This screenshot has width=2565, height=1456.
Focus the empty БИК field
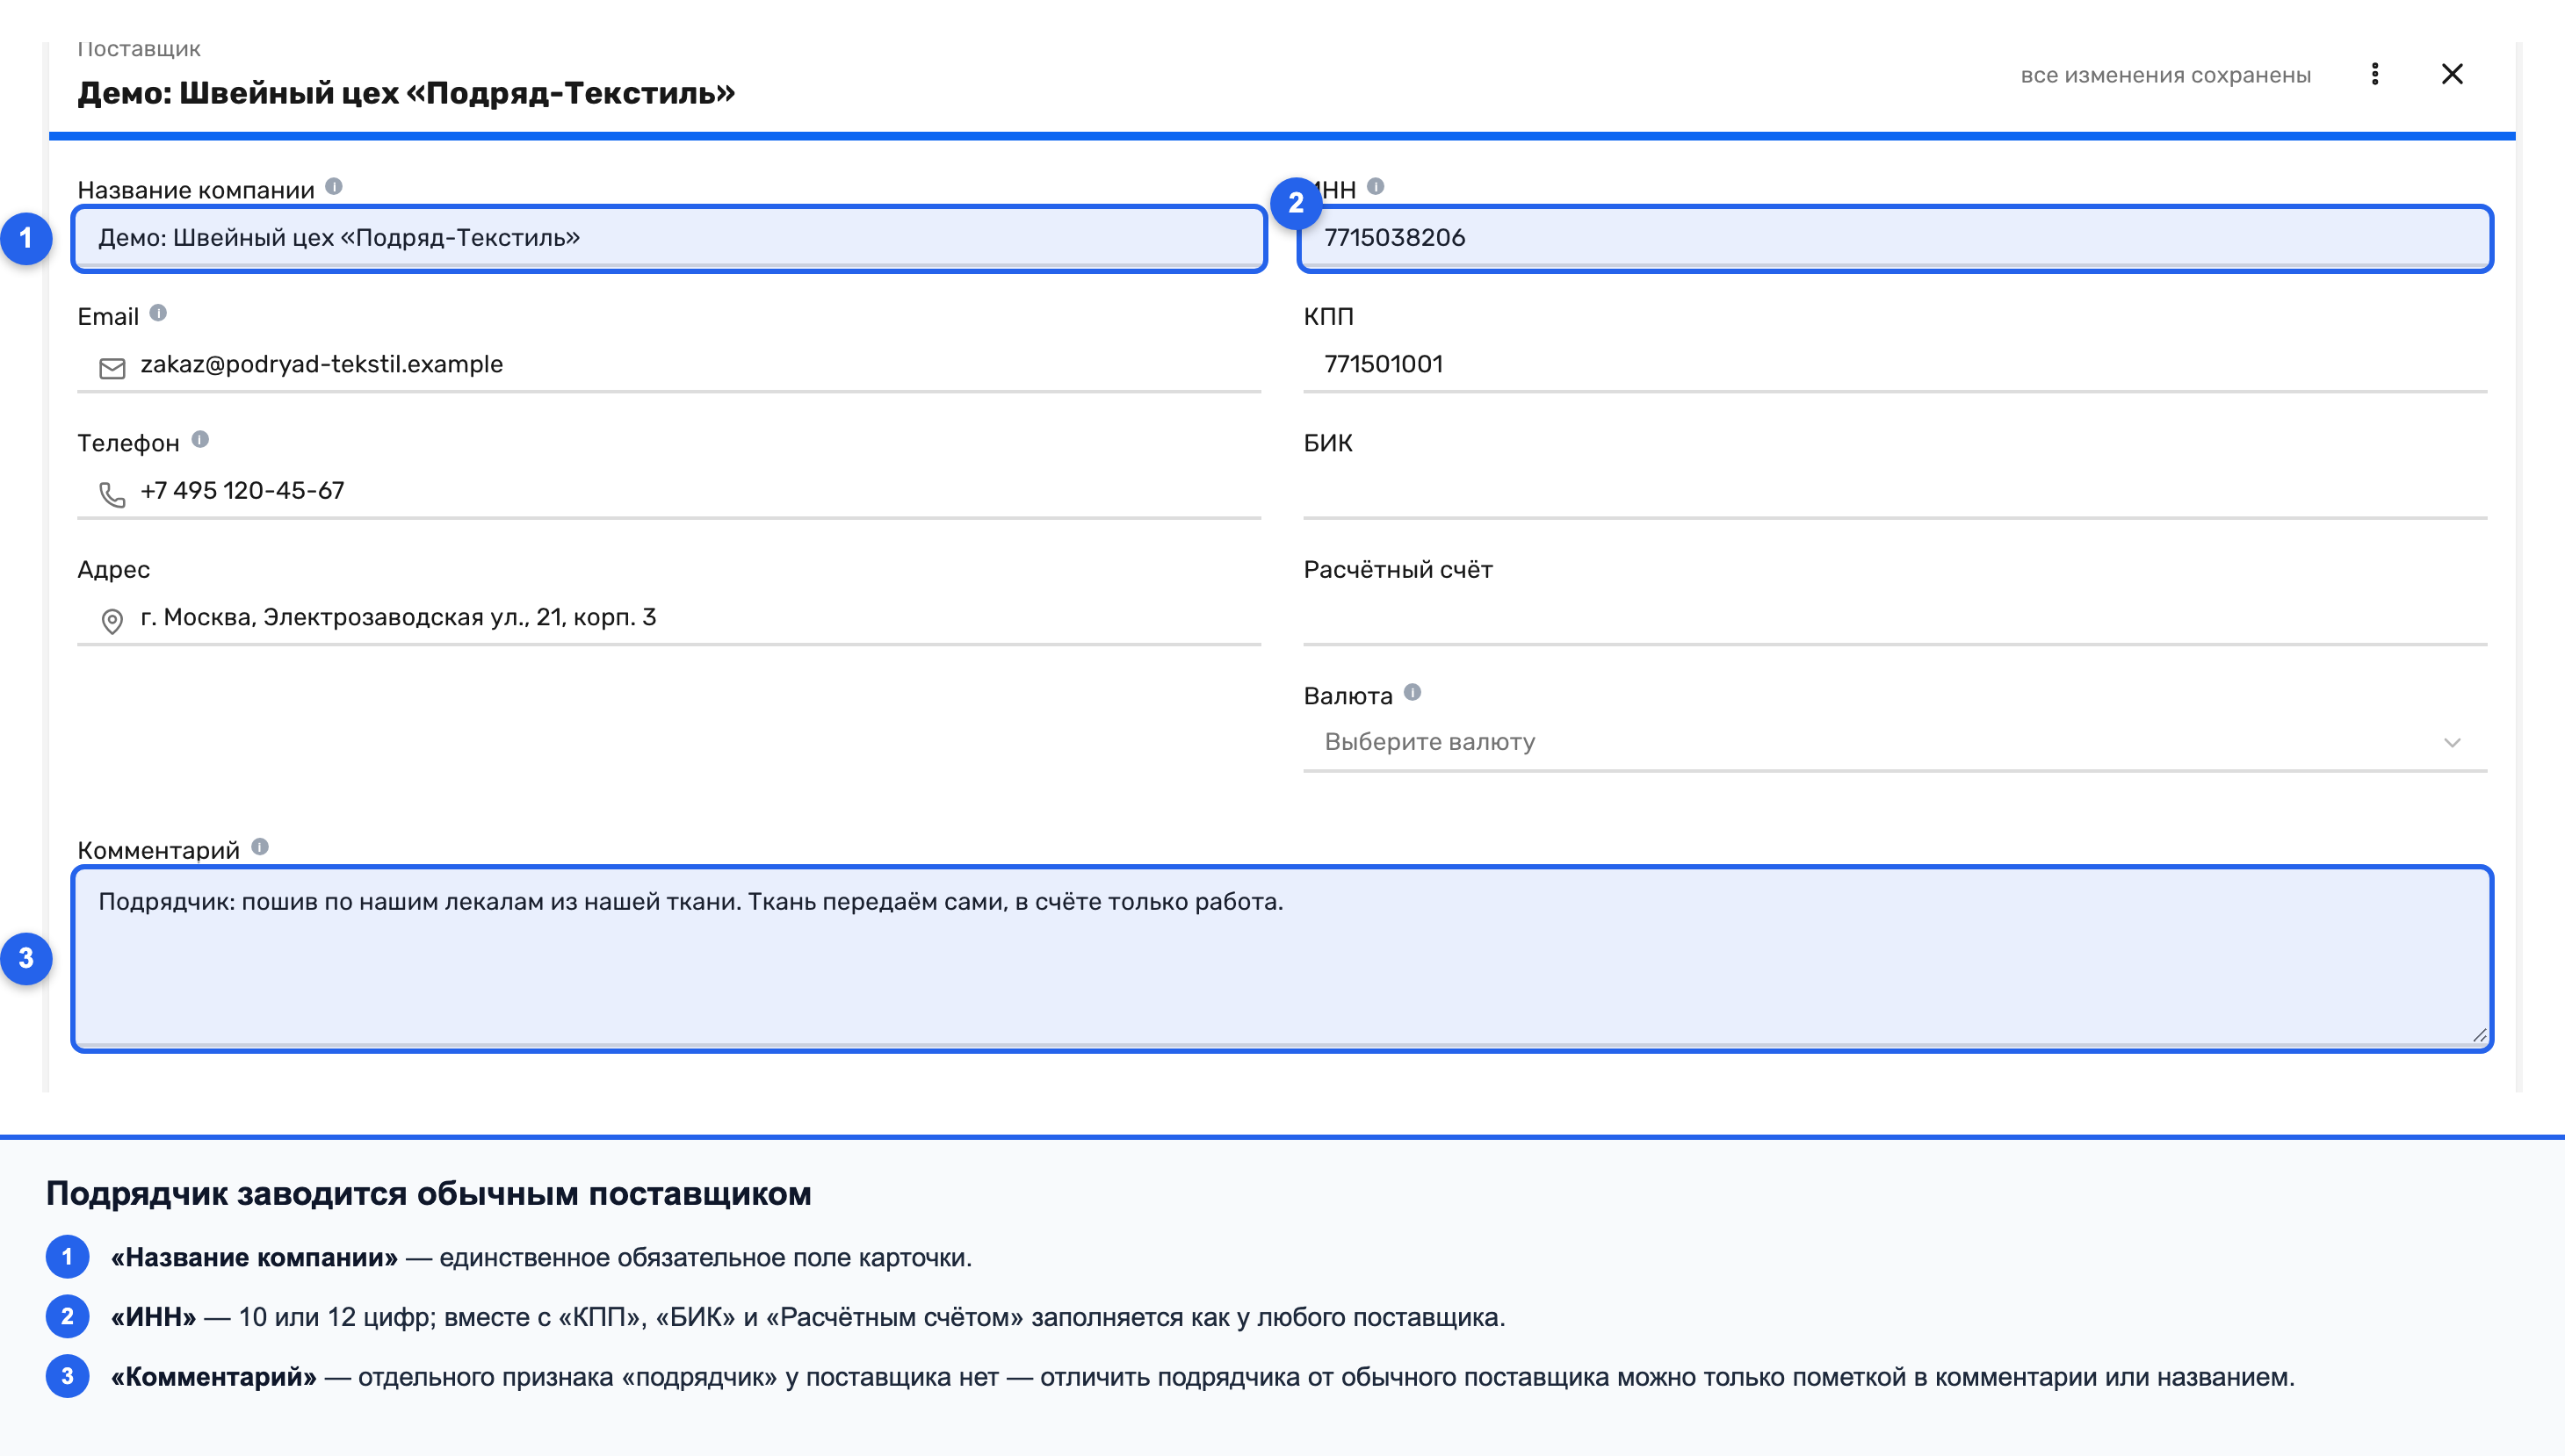(x=1895, y=491)
